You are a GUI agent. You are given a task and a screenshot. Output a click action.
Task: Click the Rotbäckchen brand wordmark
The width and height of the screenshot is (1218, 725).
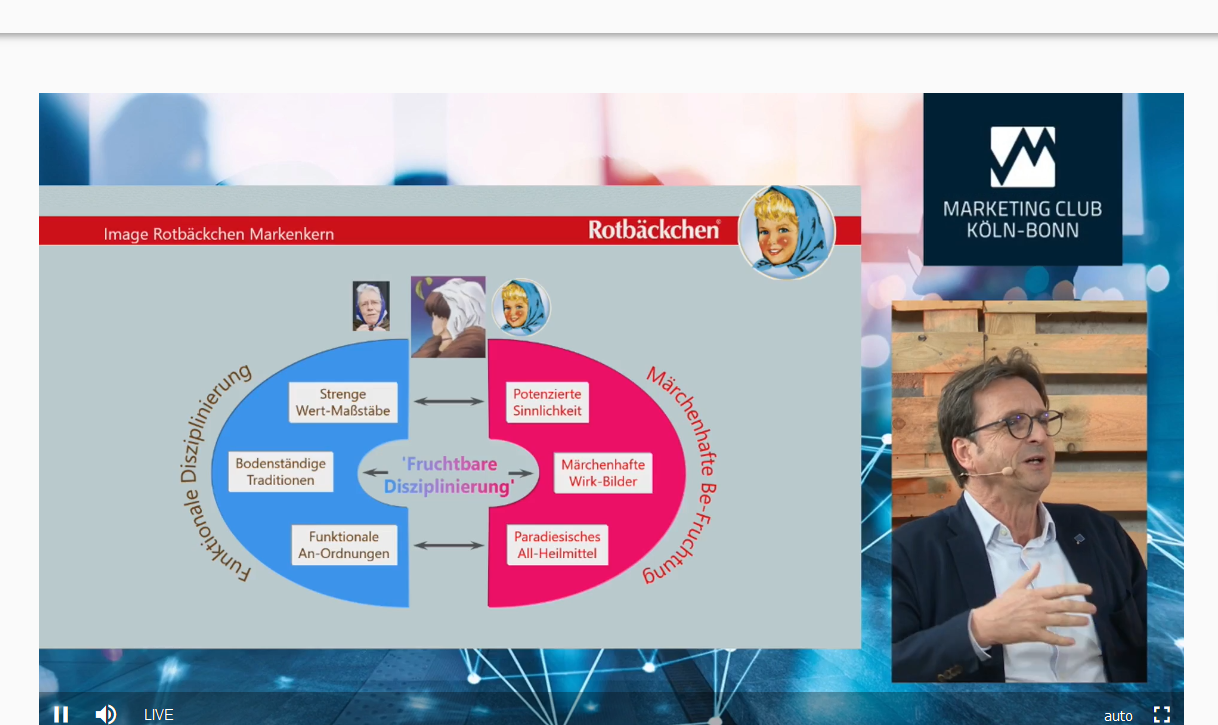(x=655, y=230)
